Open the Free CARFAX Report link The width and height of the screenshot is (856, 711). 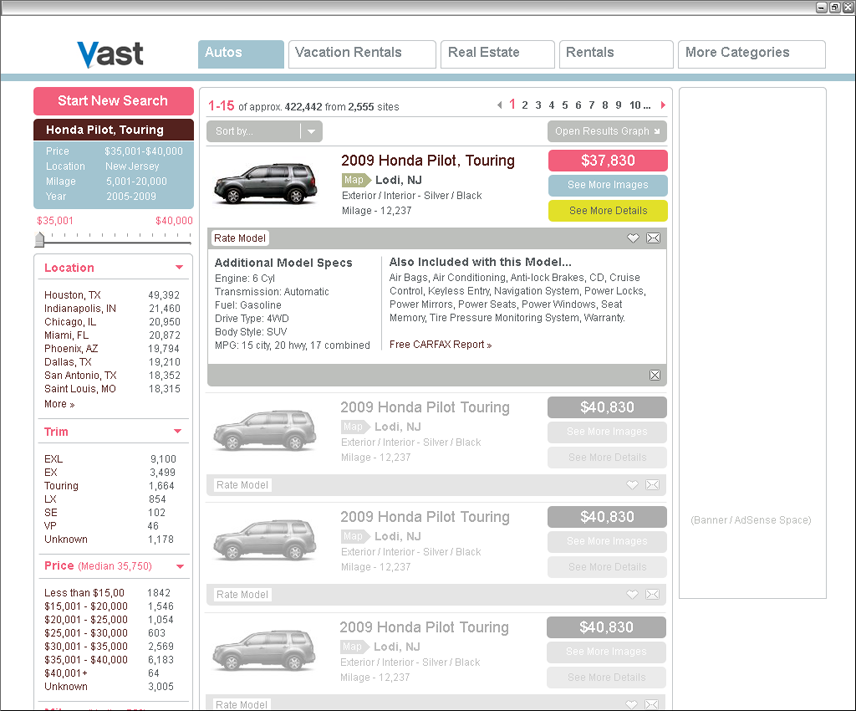[440, 345]
